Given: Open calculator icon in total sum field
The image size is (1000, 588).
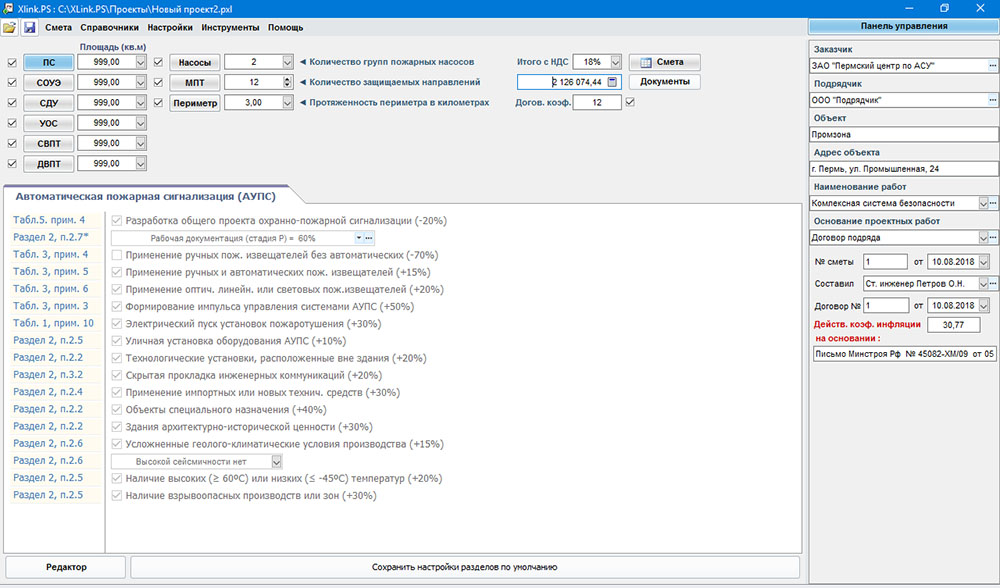Looking at the screenshot, I should pos(612,82).
